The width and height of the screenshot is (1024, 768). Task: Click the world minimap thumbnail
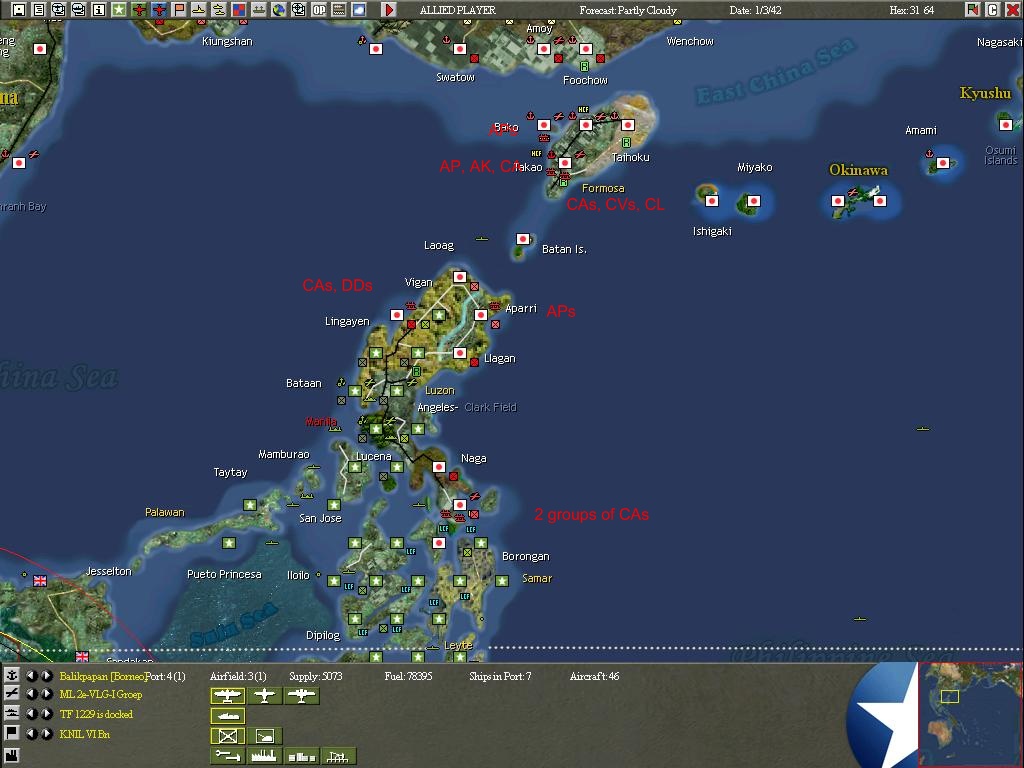tap(970, 714)
